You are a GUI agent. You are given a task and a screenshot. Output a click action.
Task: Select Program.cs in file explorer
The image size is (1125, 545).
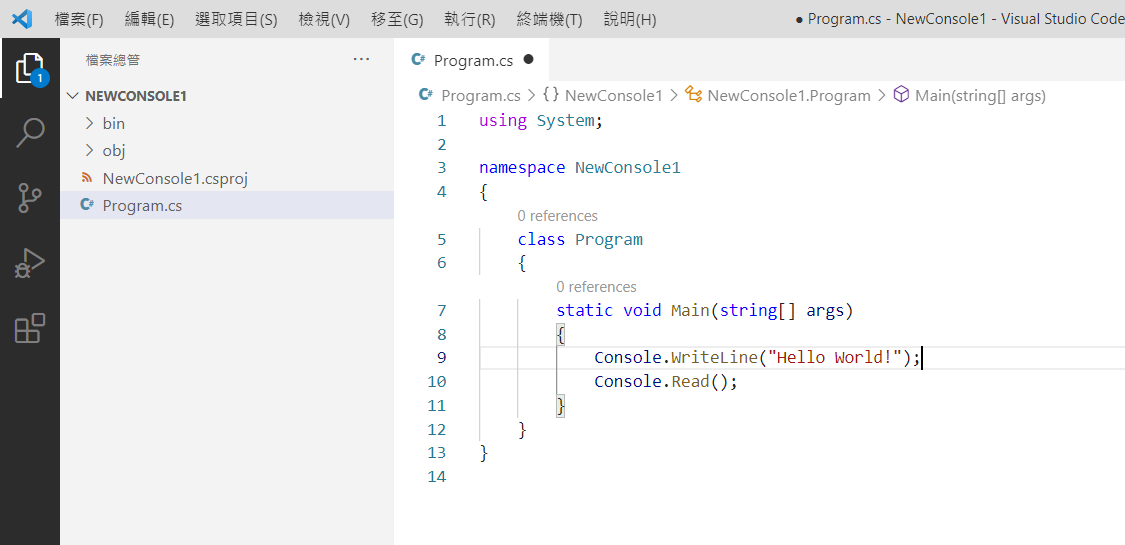[x=227, y=205]
